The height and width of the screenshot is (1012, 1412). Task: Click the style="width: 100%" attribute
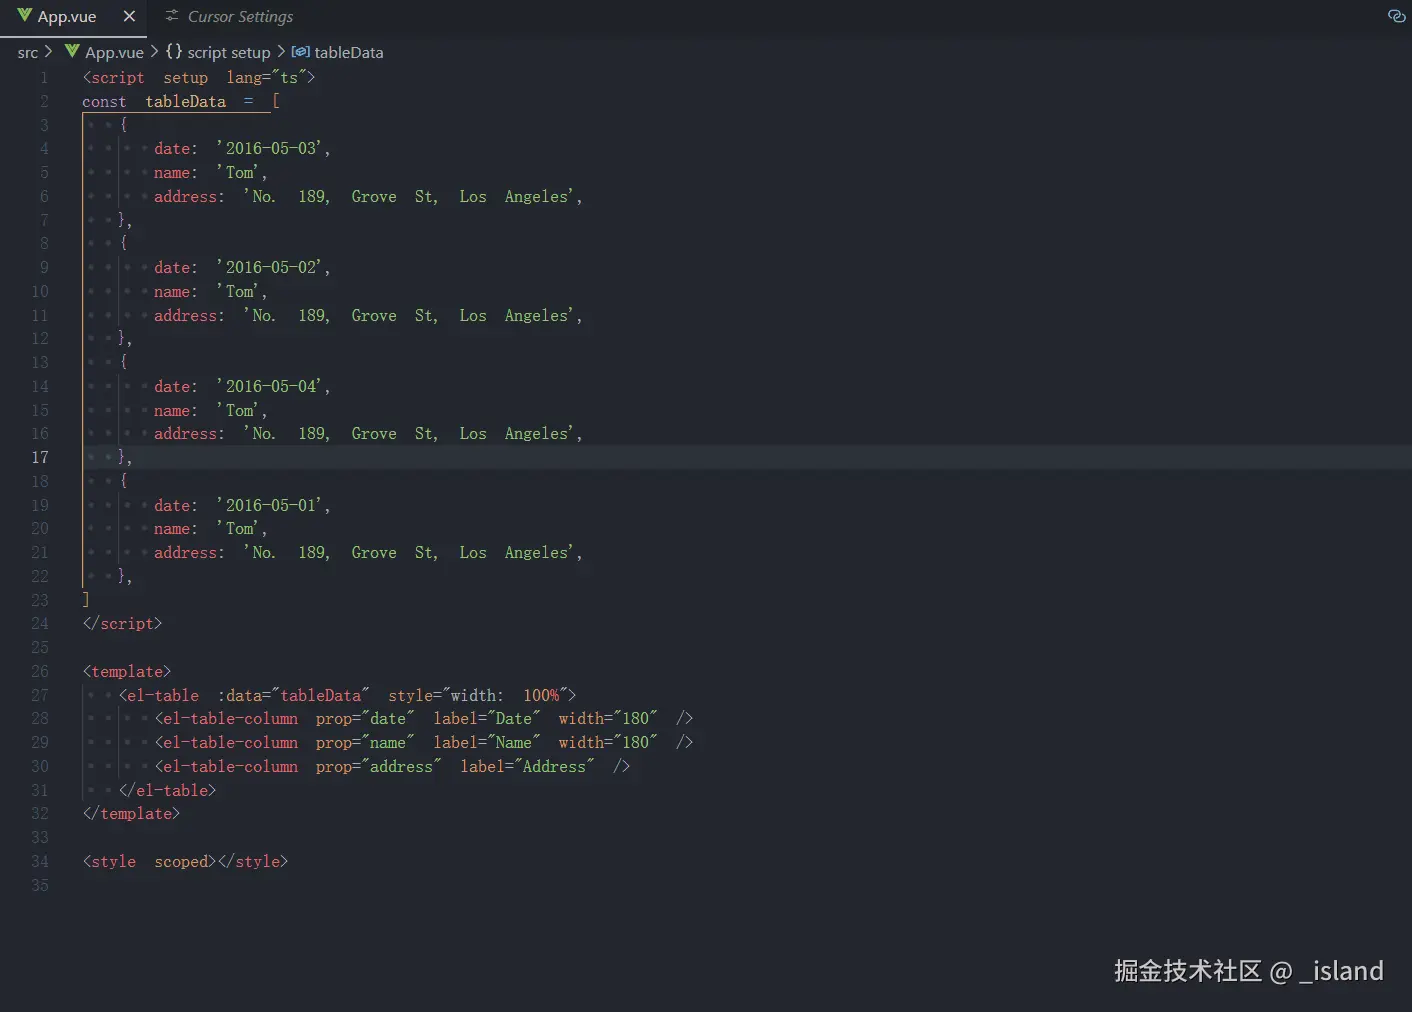click(x=478, y=696)
